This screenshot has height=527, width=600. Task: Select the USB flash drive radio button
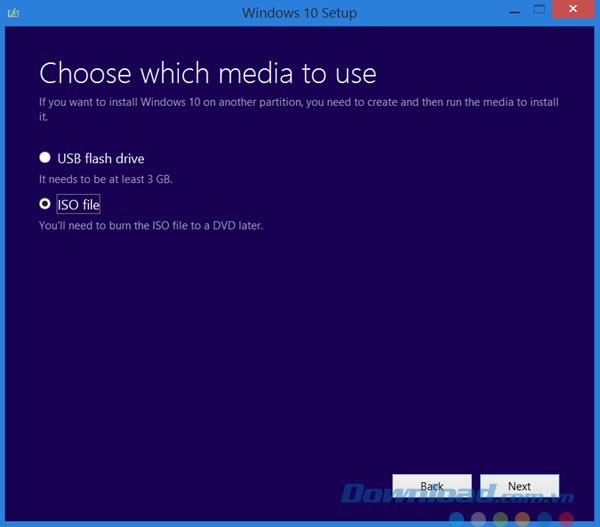(45, 157)
